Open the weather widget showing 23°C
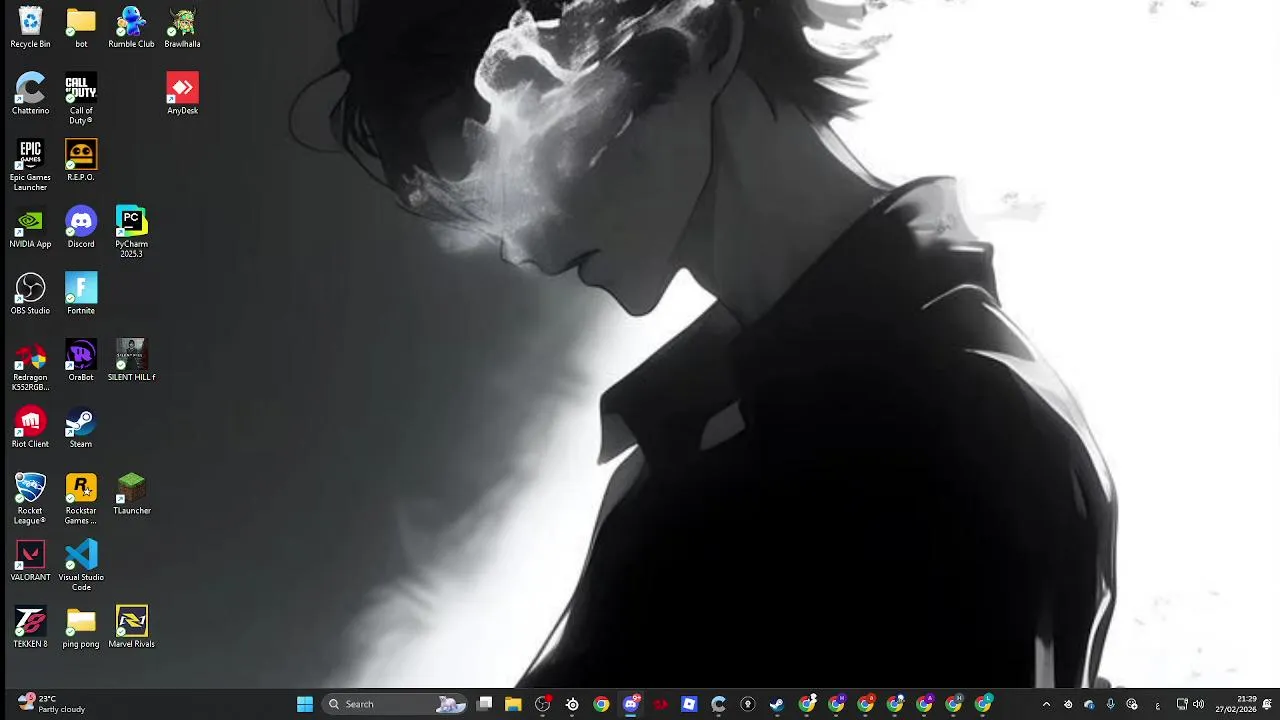This screenshot has height=720, width=1280. tap(52, 704)
